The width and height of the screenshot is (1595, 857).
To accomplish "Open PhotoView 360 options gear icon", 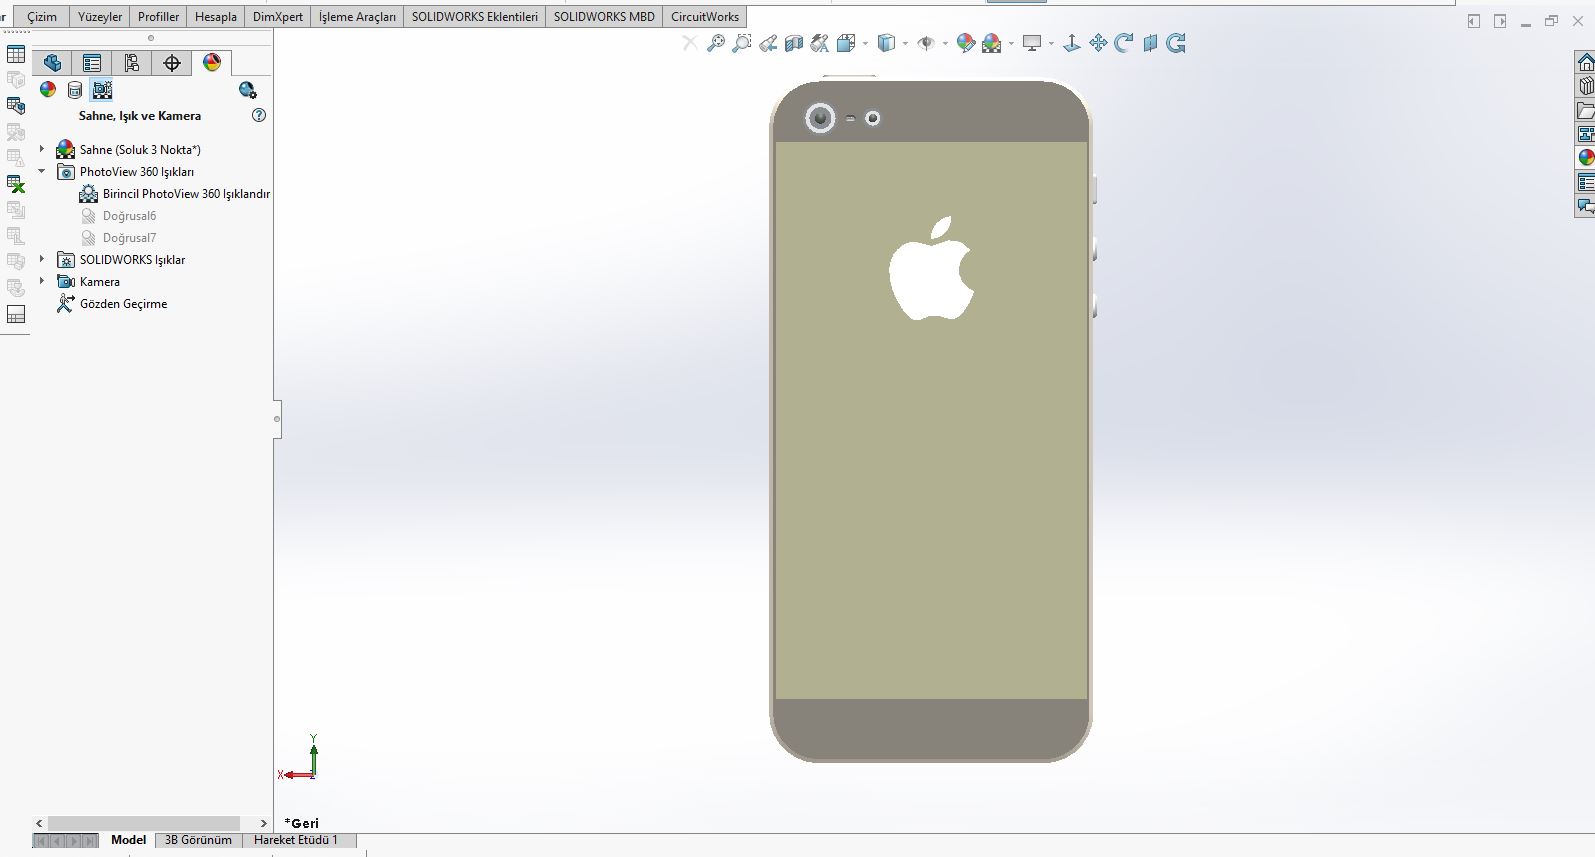I will [248, 90].
